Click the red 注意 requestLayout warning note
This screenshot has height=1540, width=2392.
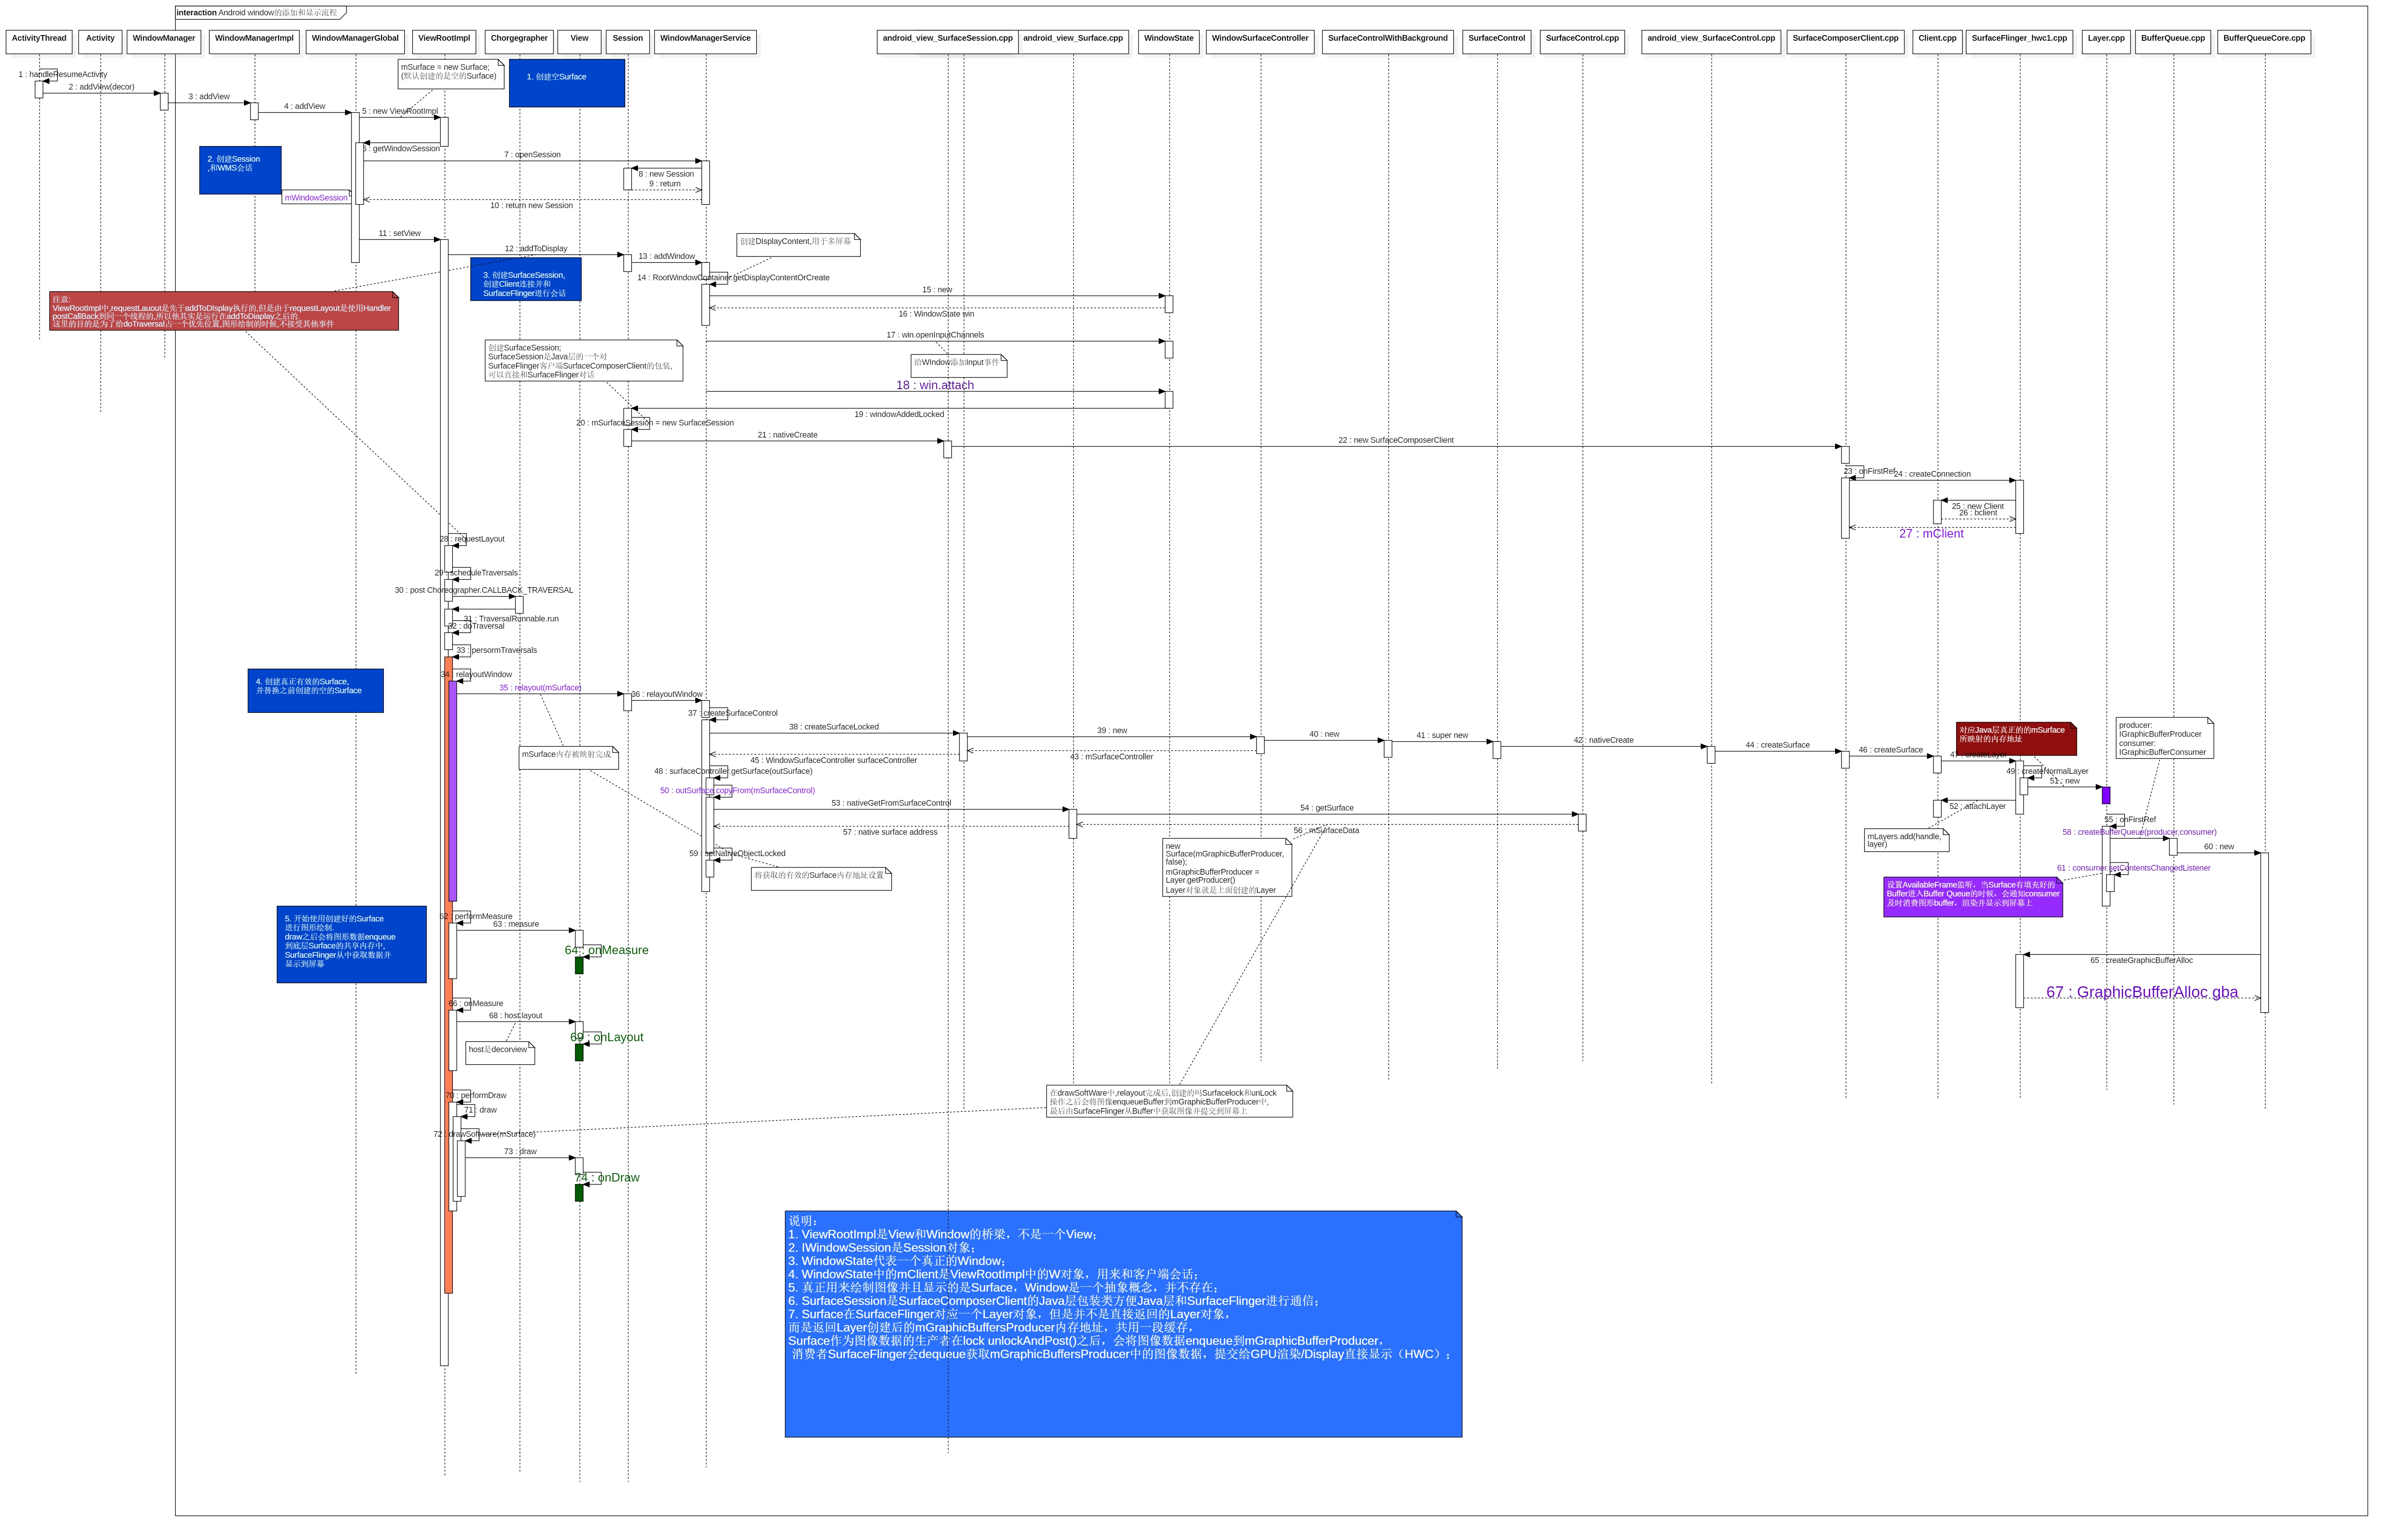pos(224,311)
